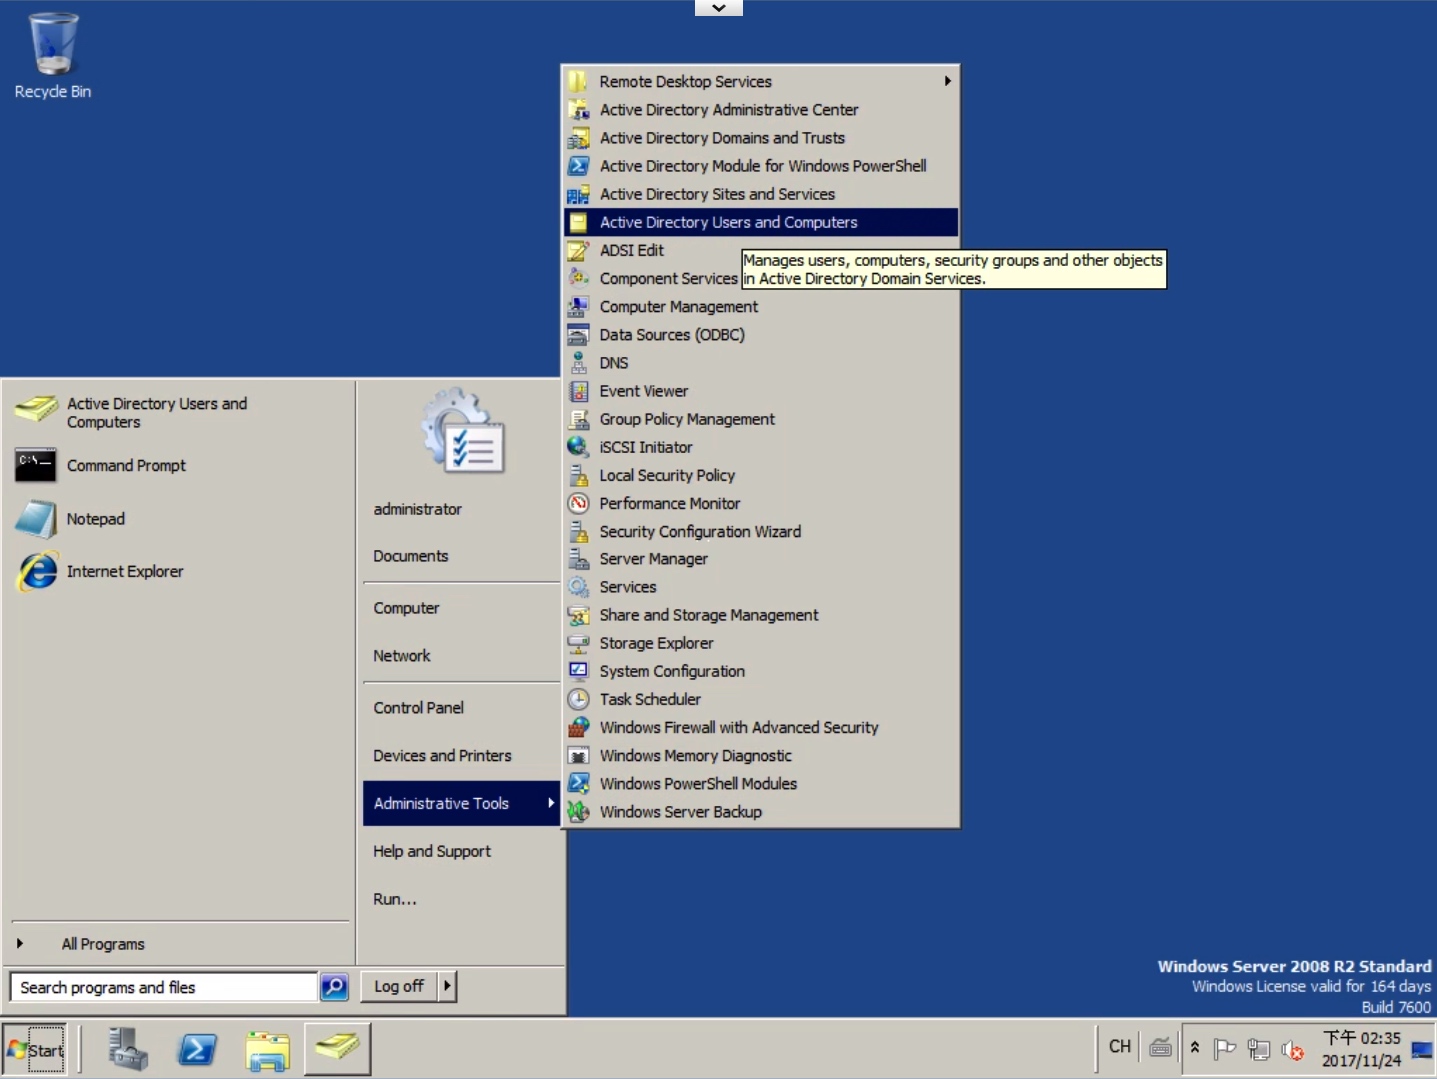The image size is (1437, 1079).
Task: Click the Services gear icon
Action: point(578,587)
